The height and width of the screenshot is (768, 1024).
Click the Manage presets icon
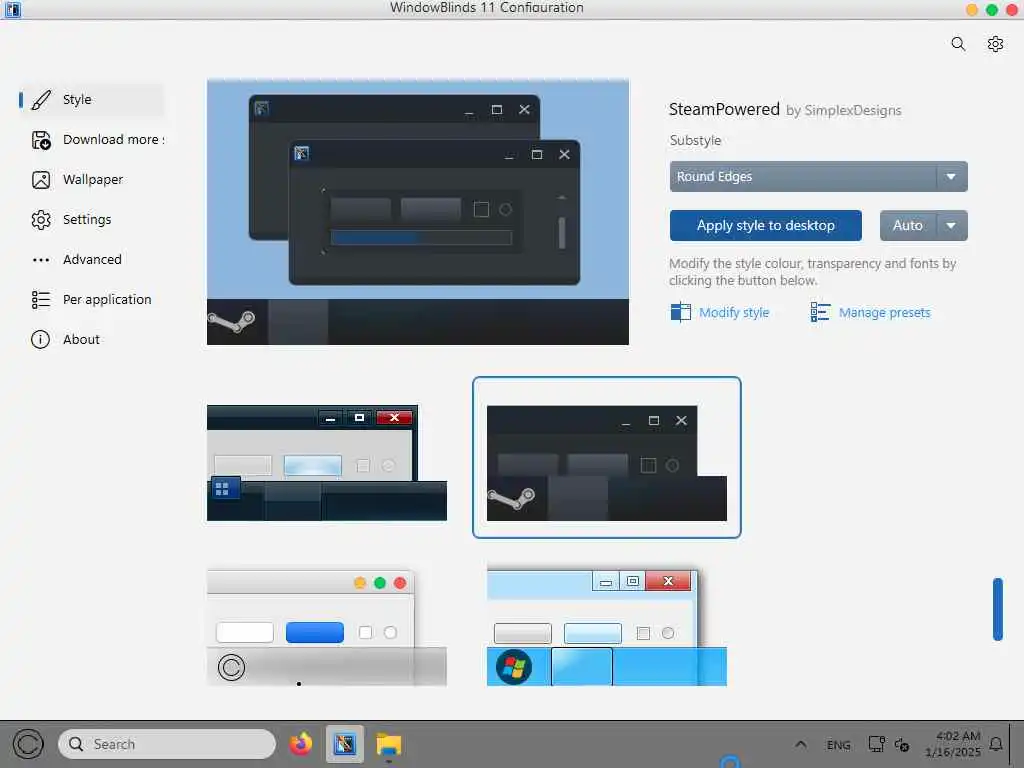click(820, 312)
